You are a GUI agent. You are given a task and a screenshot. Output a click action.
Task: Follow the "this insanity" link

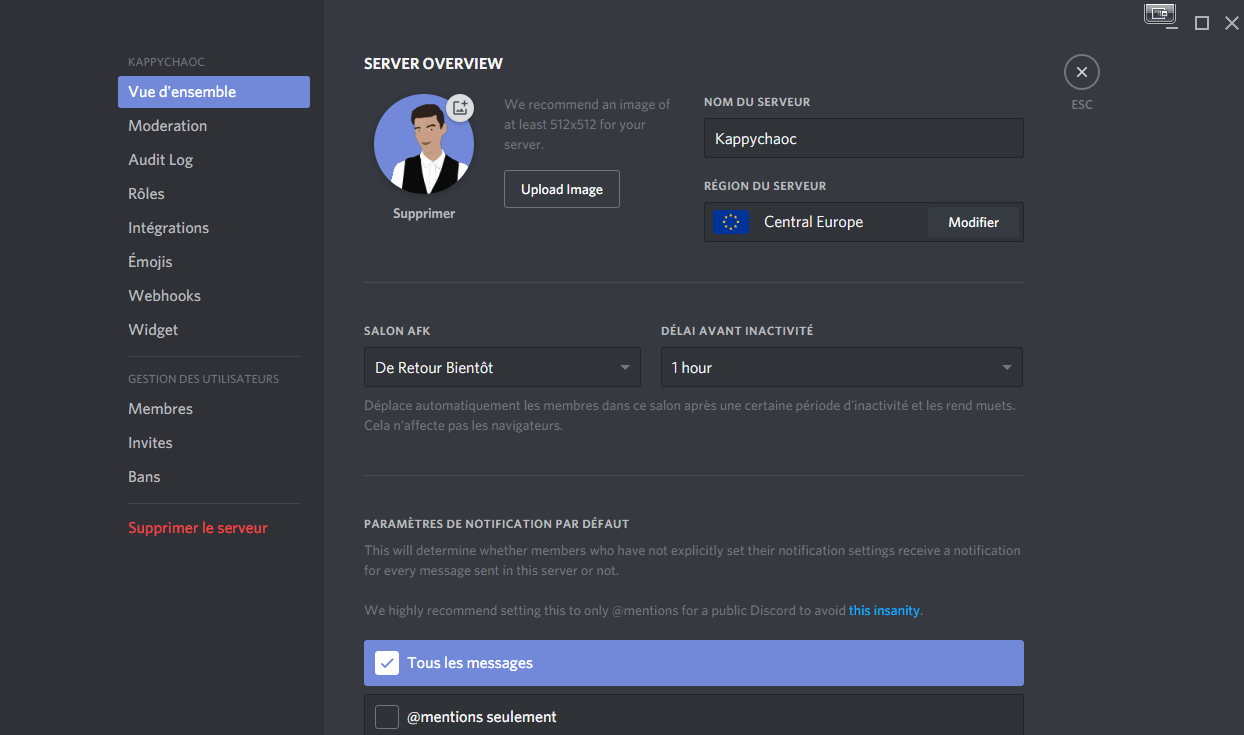coord(884,610)
